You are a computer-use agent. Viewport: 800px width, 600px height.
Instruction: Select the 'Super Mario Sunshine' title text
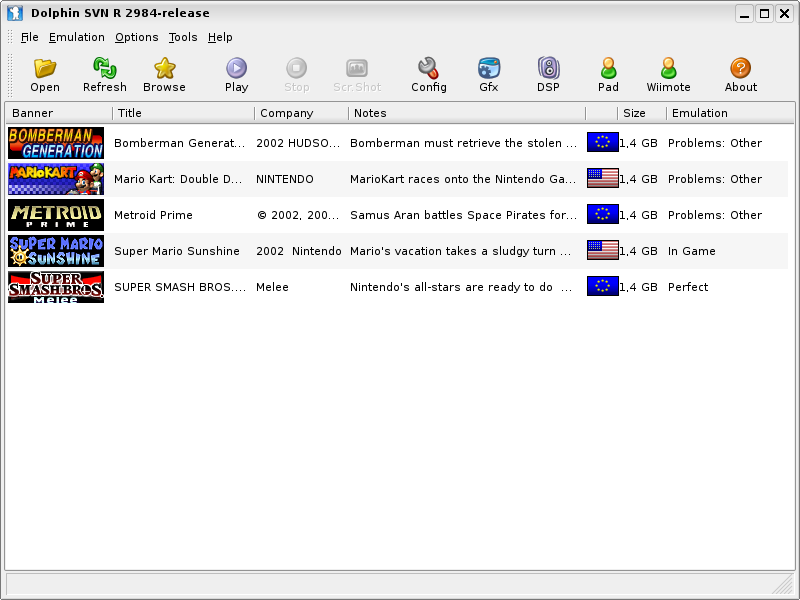click(177, 251)
